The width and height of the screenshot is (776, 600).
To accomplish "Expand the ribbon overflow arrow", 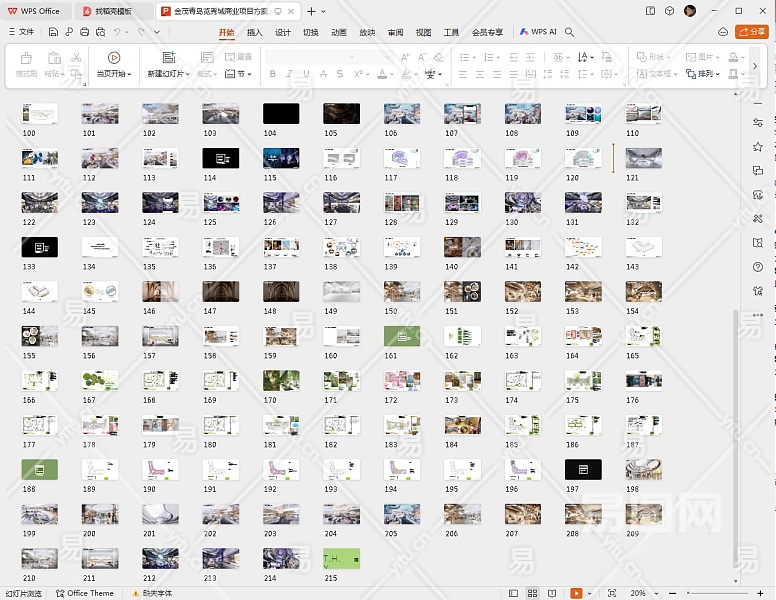I will pos(755,66).
